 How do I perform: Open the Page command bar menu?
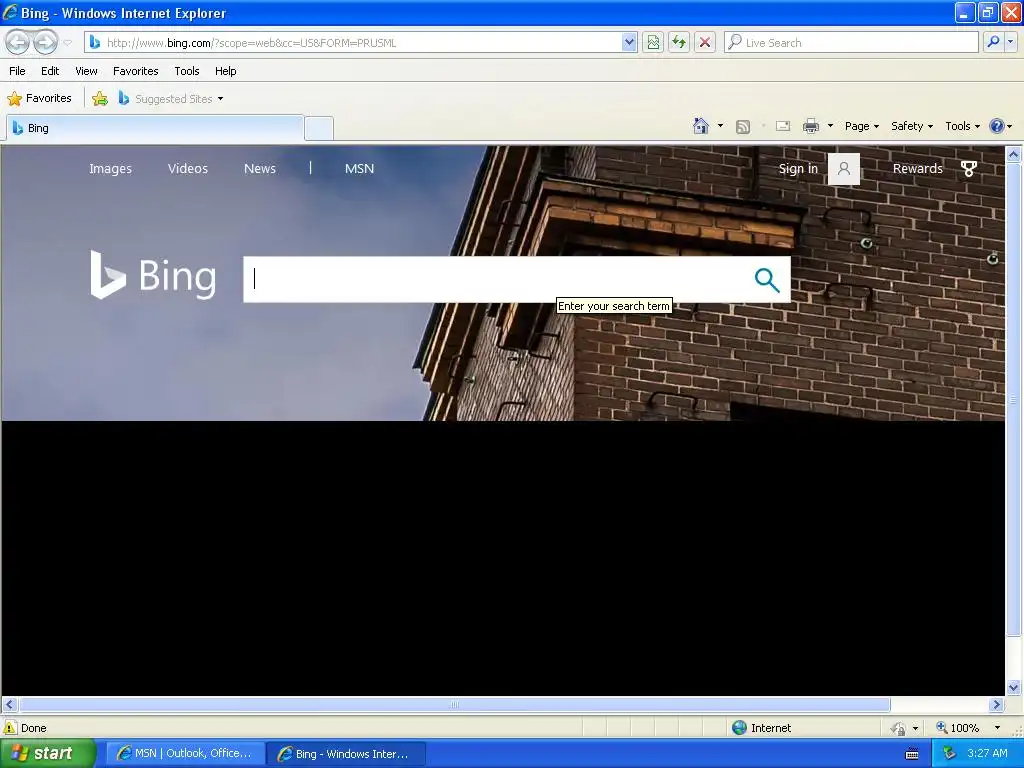click(861, 126)
